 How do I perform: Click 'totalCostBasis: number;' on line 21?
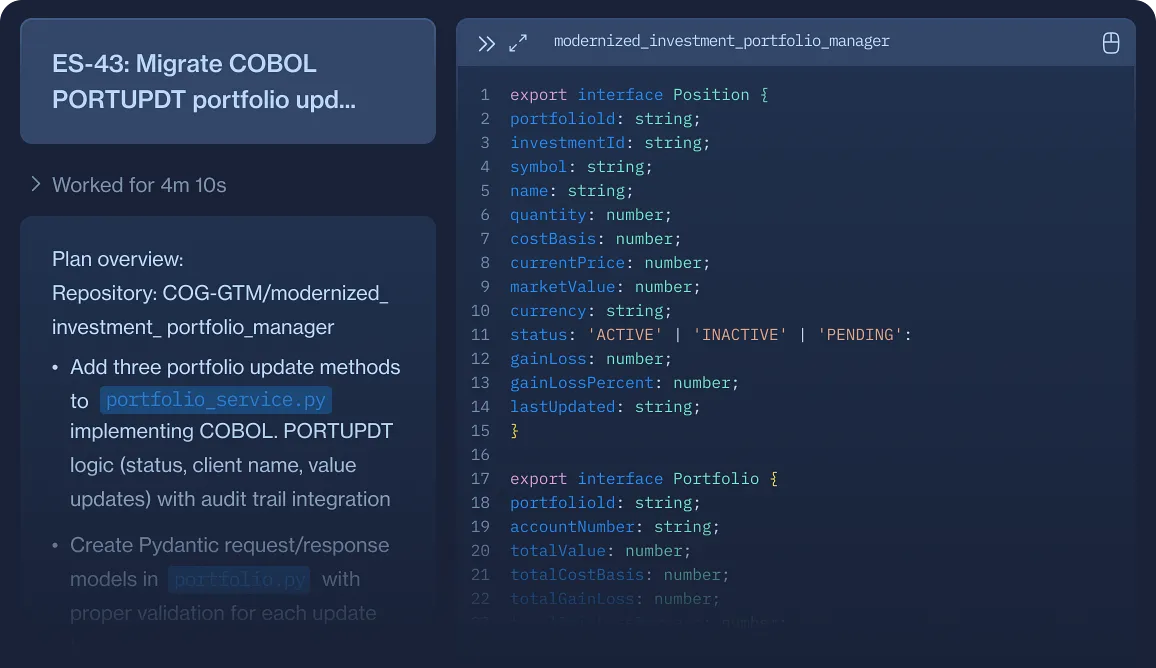click(x=619, y=574)
